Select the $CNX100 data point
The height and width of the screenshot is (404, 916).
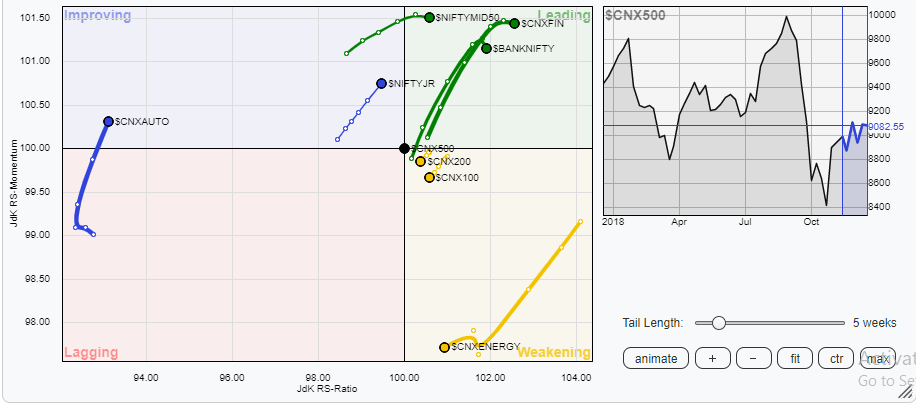coord(429,177)
